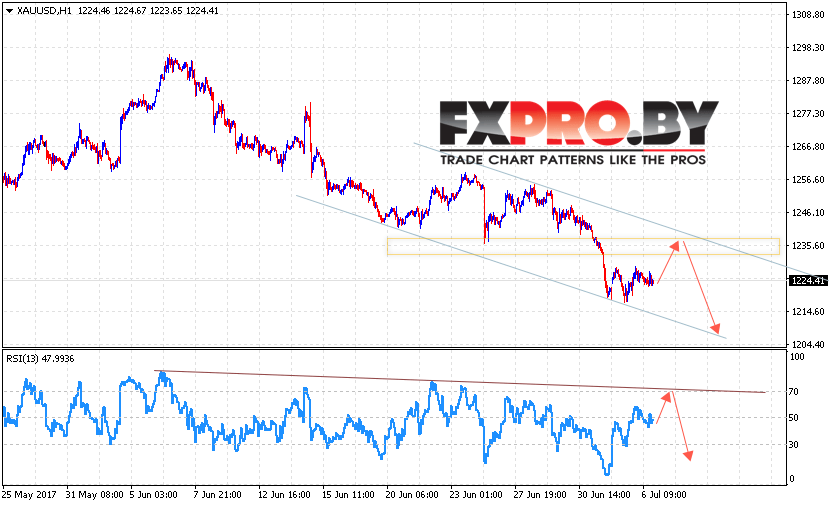Select the XAUUSD,H1 symbol title text
Viewport: 829px width, 506px height.
point(44,11)
